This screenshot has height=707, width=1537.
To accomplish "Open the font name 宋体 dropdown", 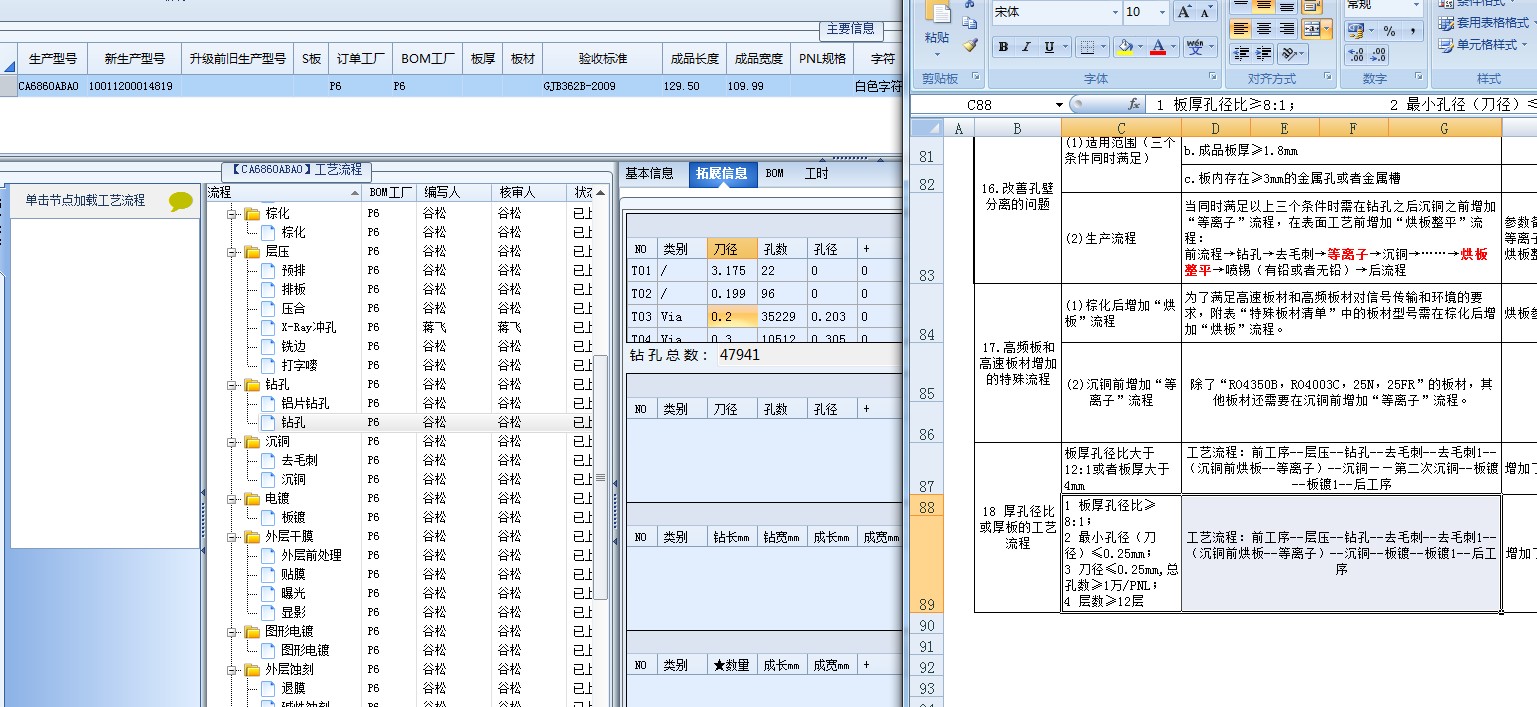I will pos(1115,12).
